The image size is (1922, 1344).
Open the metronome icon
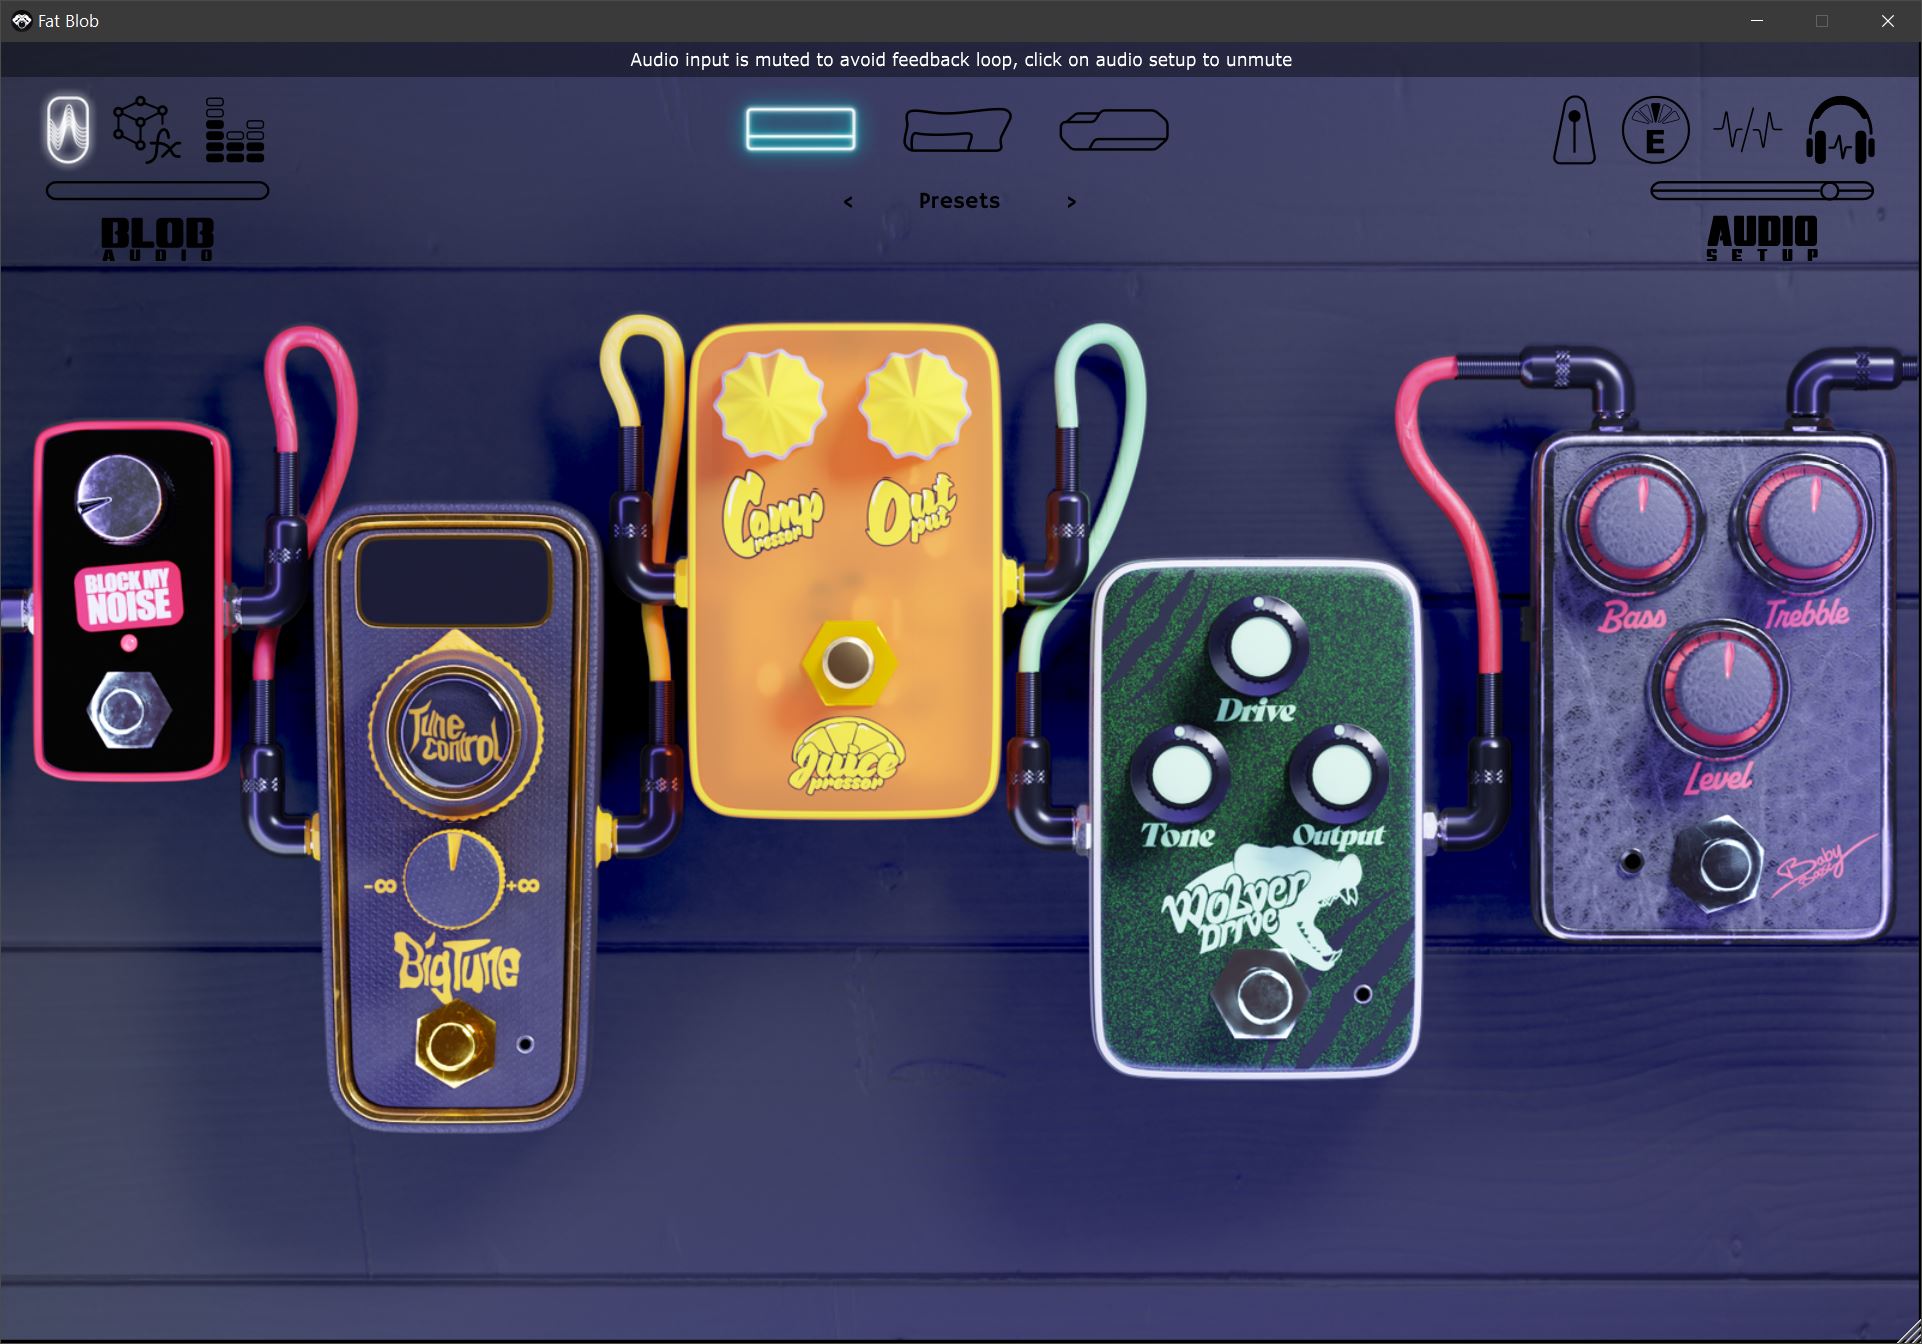coord(1574,130)
